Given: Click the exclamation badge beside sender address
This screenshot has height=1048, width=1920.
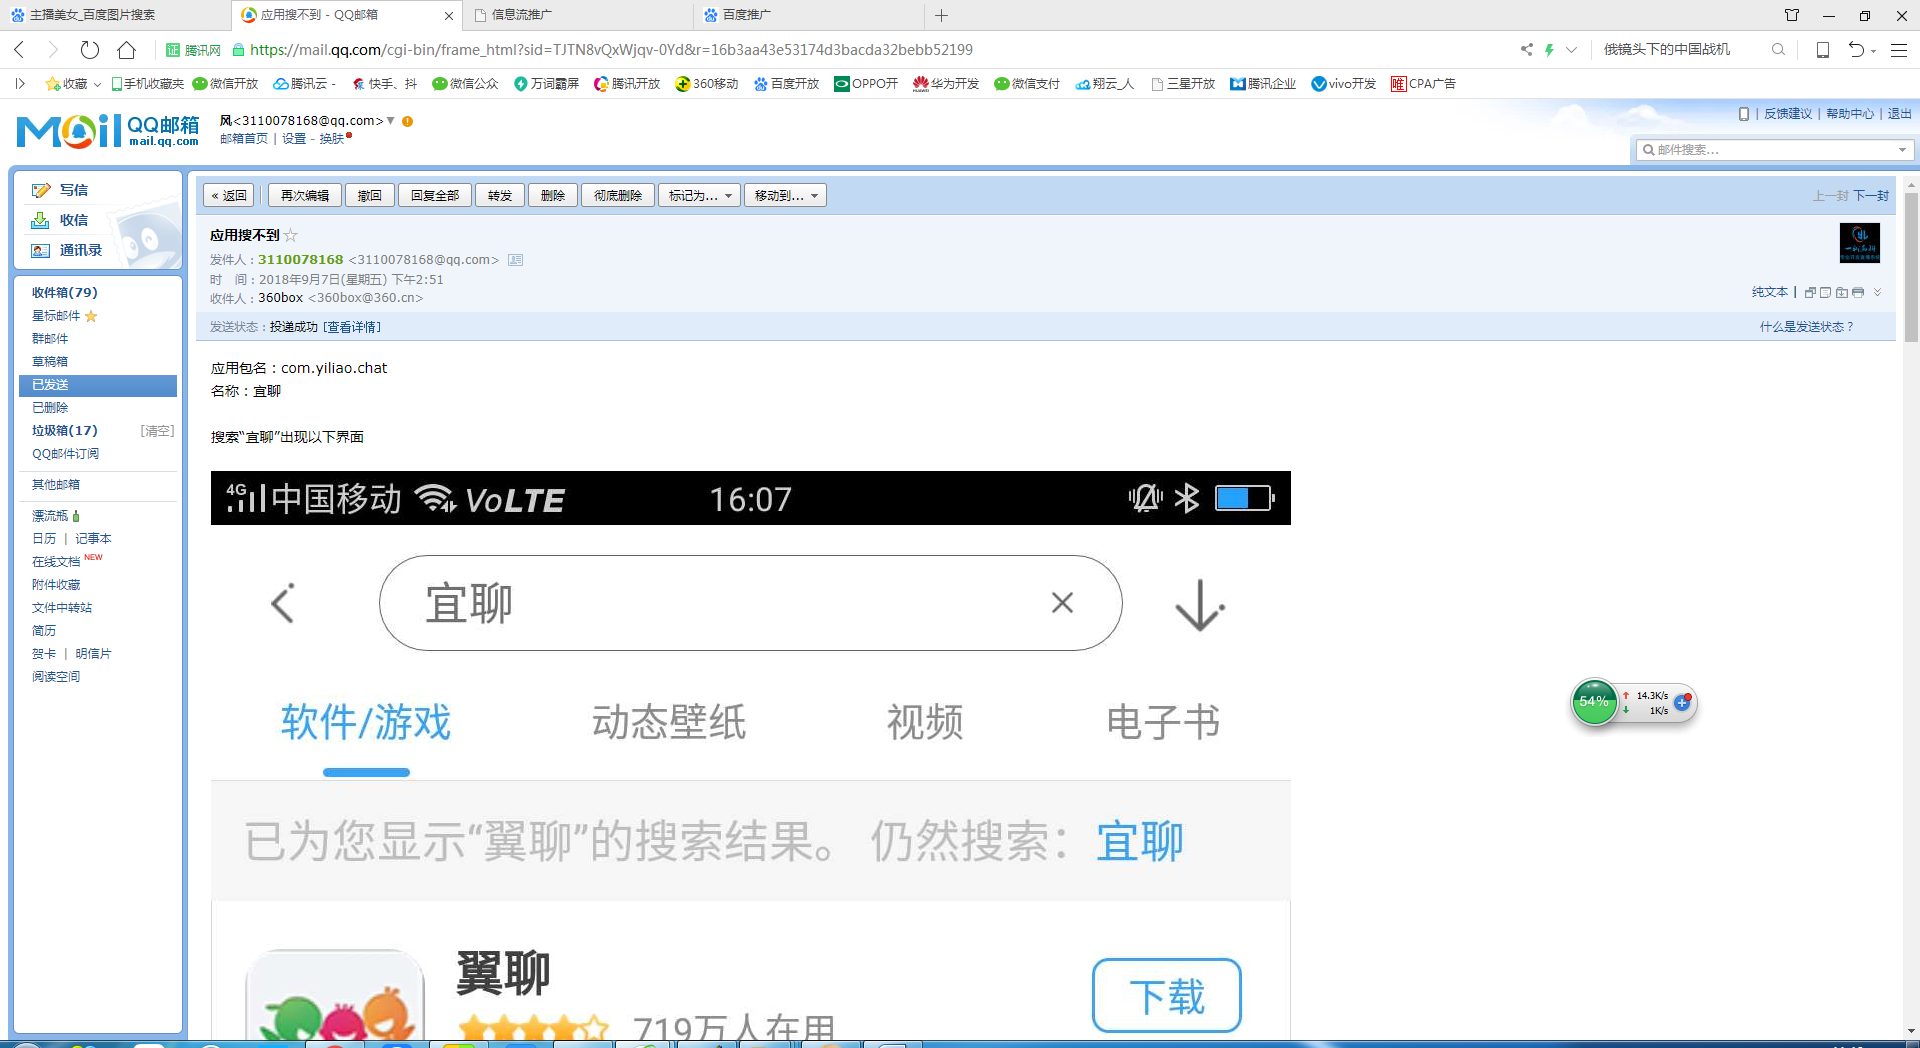Looking at the screenshot, I should pyautogui.click(x=406, y=121).
